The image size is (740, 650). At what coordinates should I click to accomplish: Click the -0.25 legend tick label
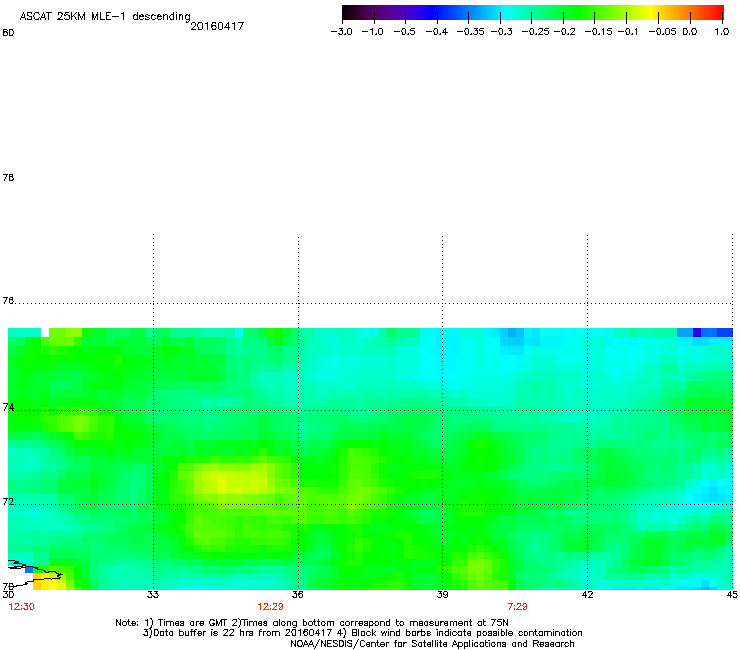[535, 32]
